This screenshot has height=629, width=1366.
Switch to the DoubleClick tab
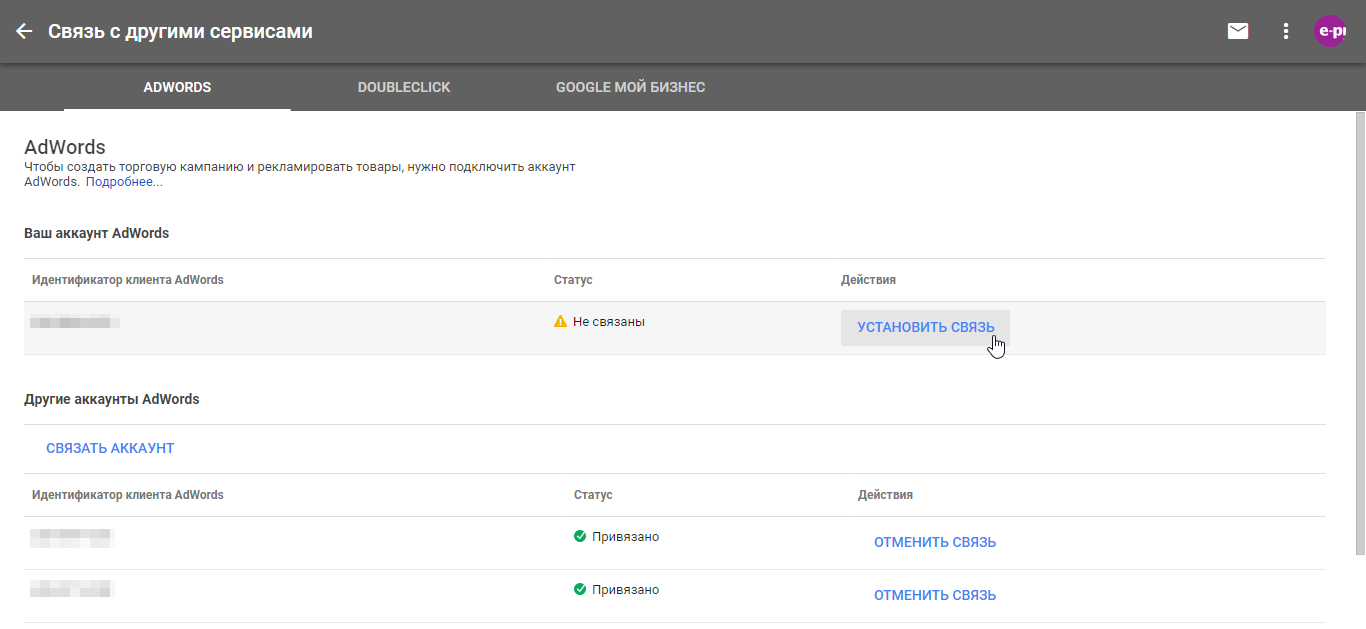[x=404, y=87]
